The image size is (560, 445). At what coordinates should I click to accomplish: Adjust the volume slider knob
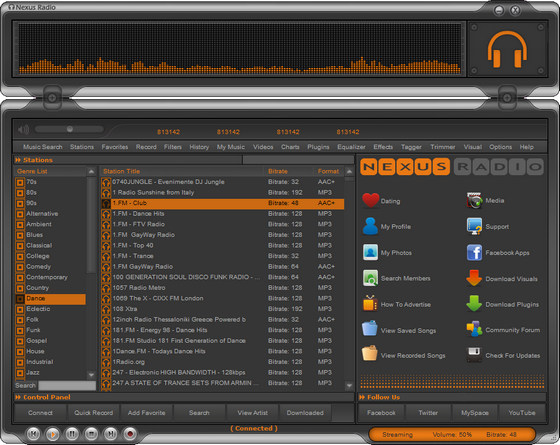click(70, 129)
